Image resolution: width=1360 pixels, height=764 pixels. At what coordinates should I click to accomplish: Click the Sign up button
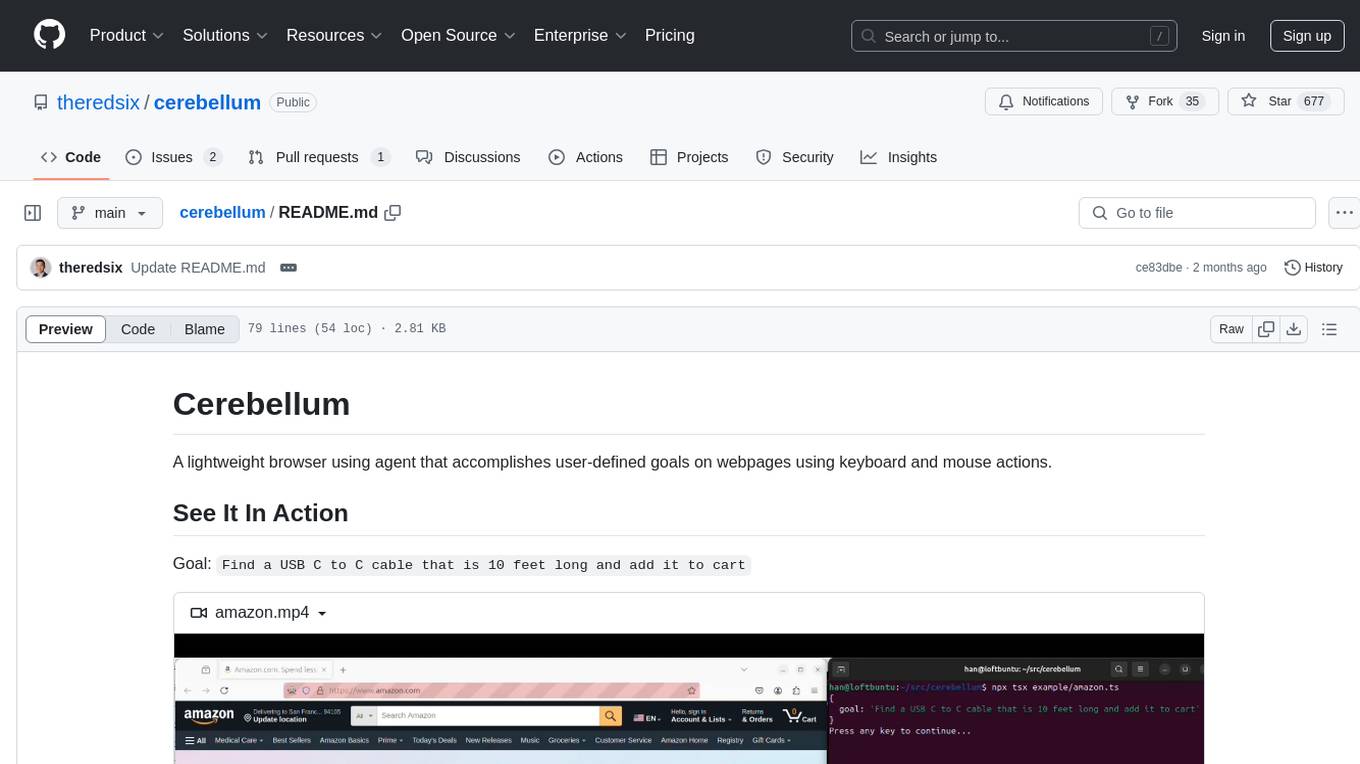[1307, 36]
